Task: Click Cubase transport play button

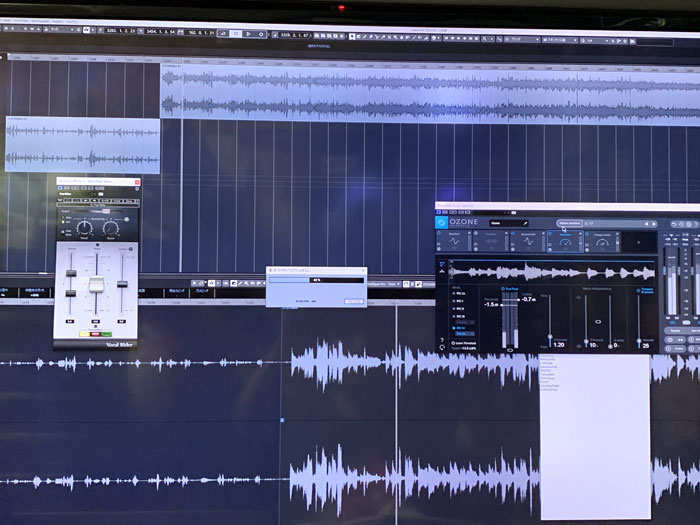Action: pos(249,34)
